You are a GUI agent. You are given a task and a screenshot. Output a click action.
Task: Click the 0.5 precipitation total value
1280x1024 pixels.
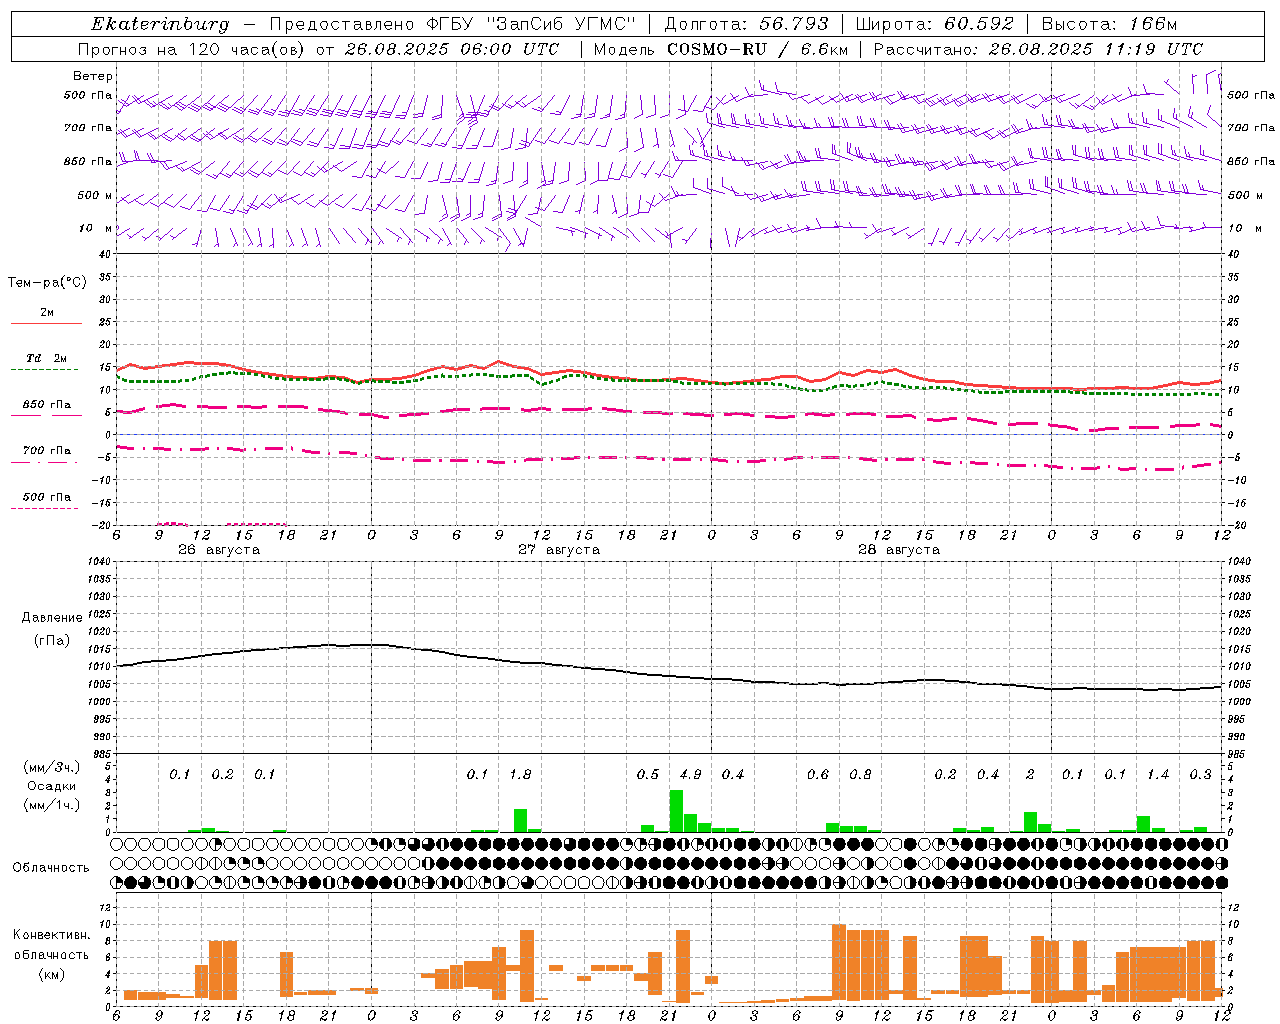648,775
